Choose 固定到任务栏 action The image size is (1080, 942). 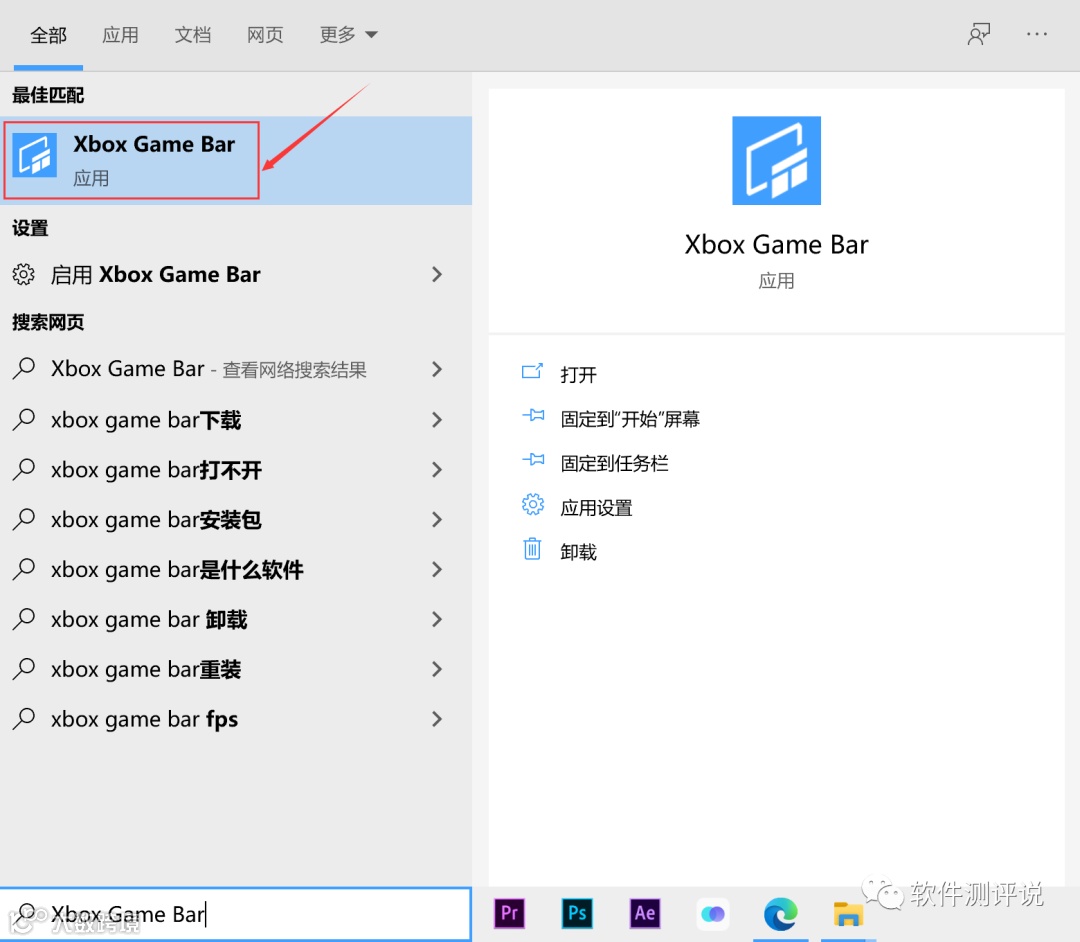[614, 463]
